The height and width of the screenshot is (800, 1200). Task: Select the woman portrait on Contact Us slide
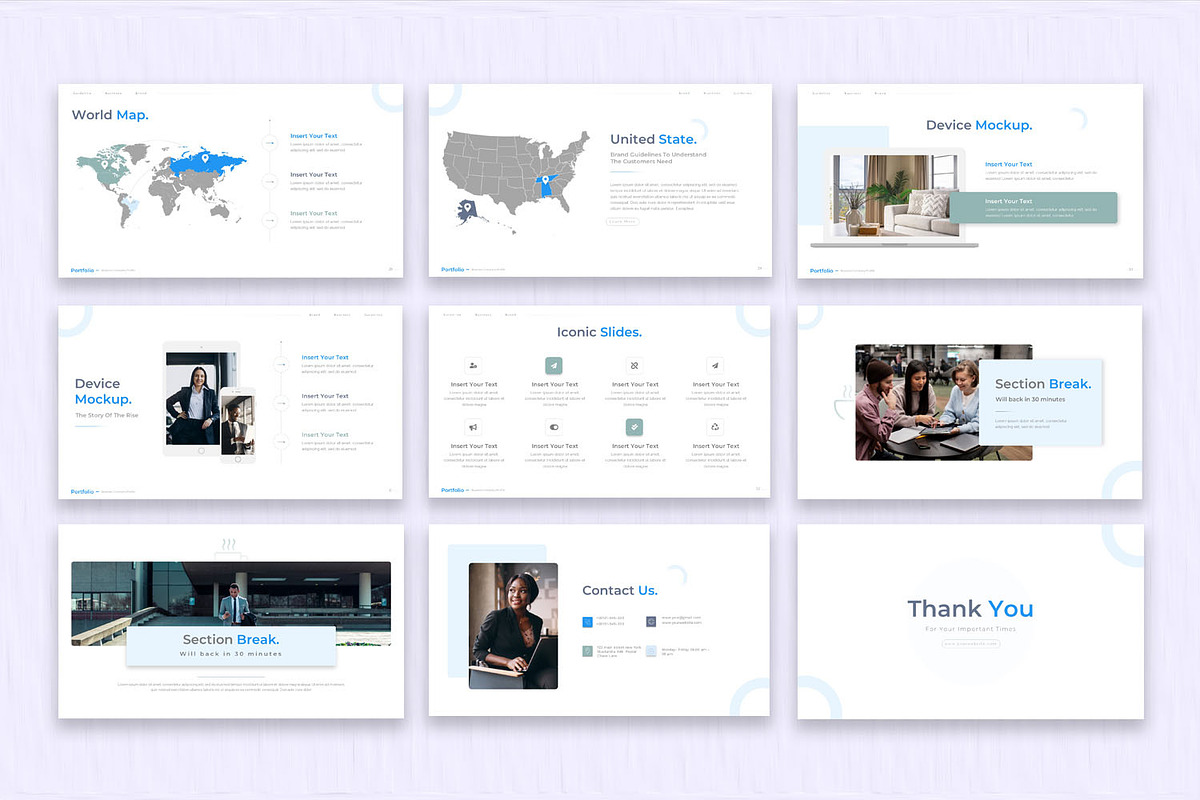tap(513, 626)
